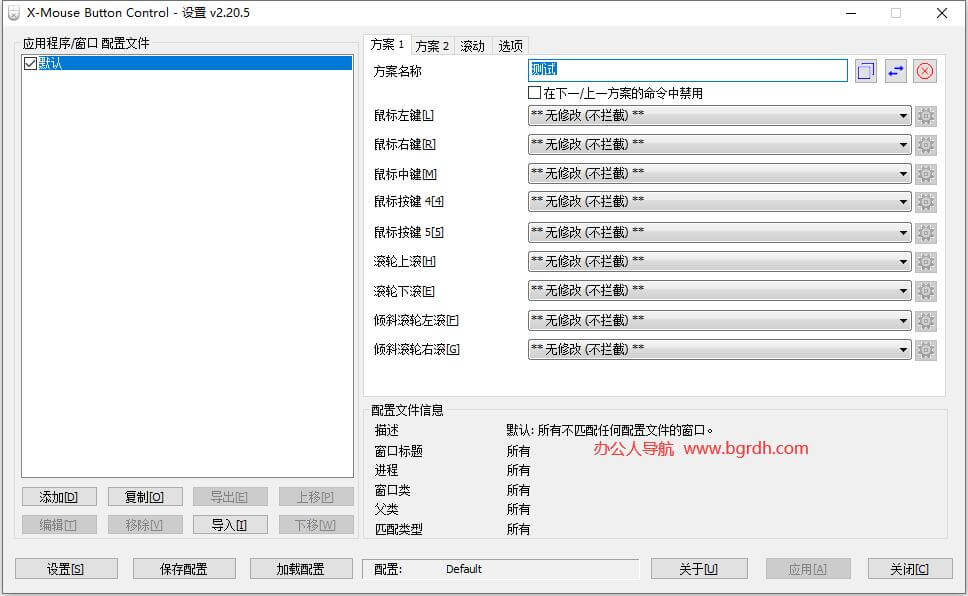Open the 滚轮下滚 action dropdown
968x596 pixels.
tap(718, 291)
